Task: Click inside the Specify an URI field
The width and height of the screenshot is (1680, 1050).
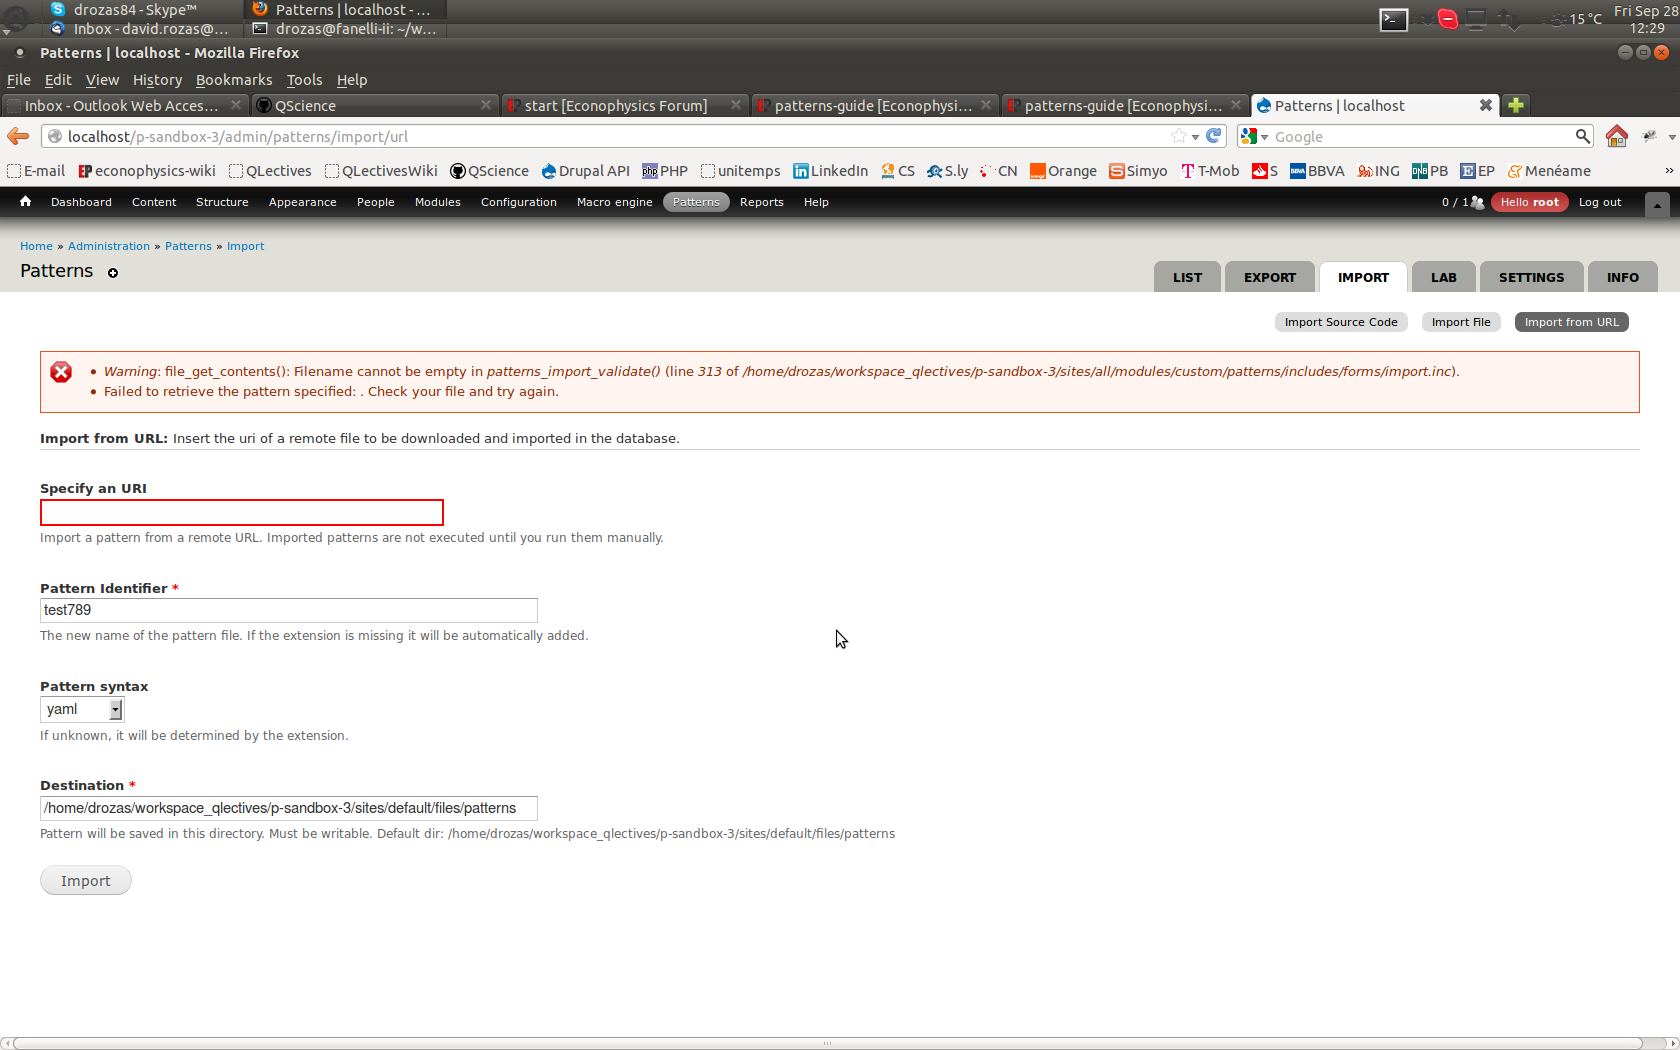Action: tap(240, 512)
